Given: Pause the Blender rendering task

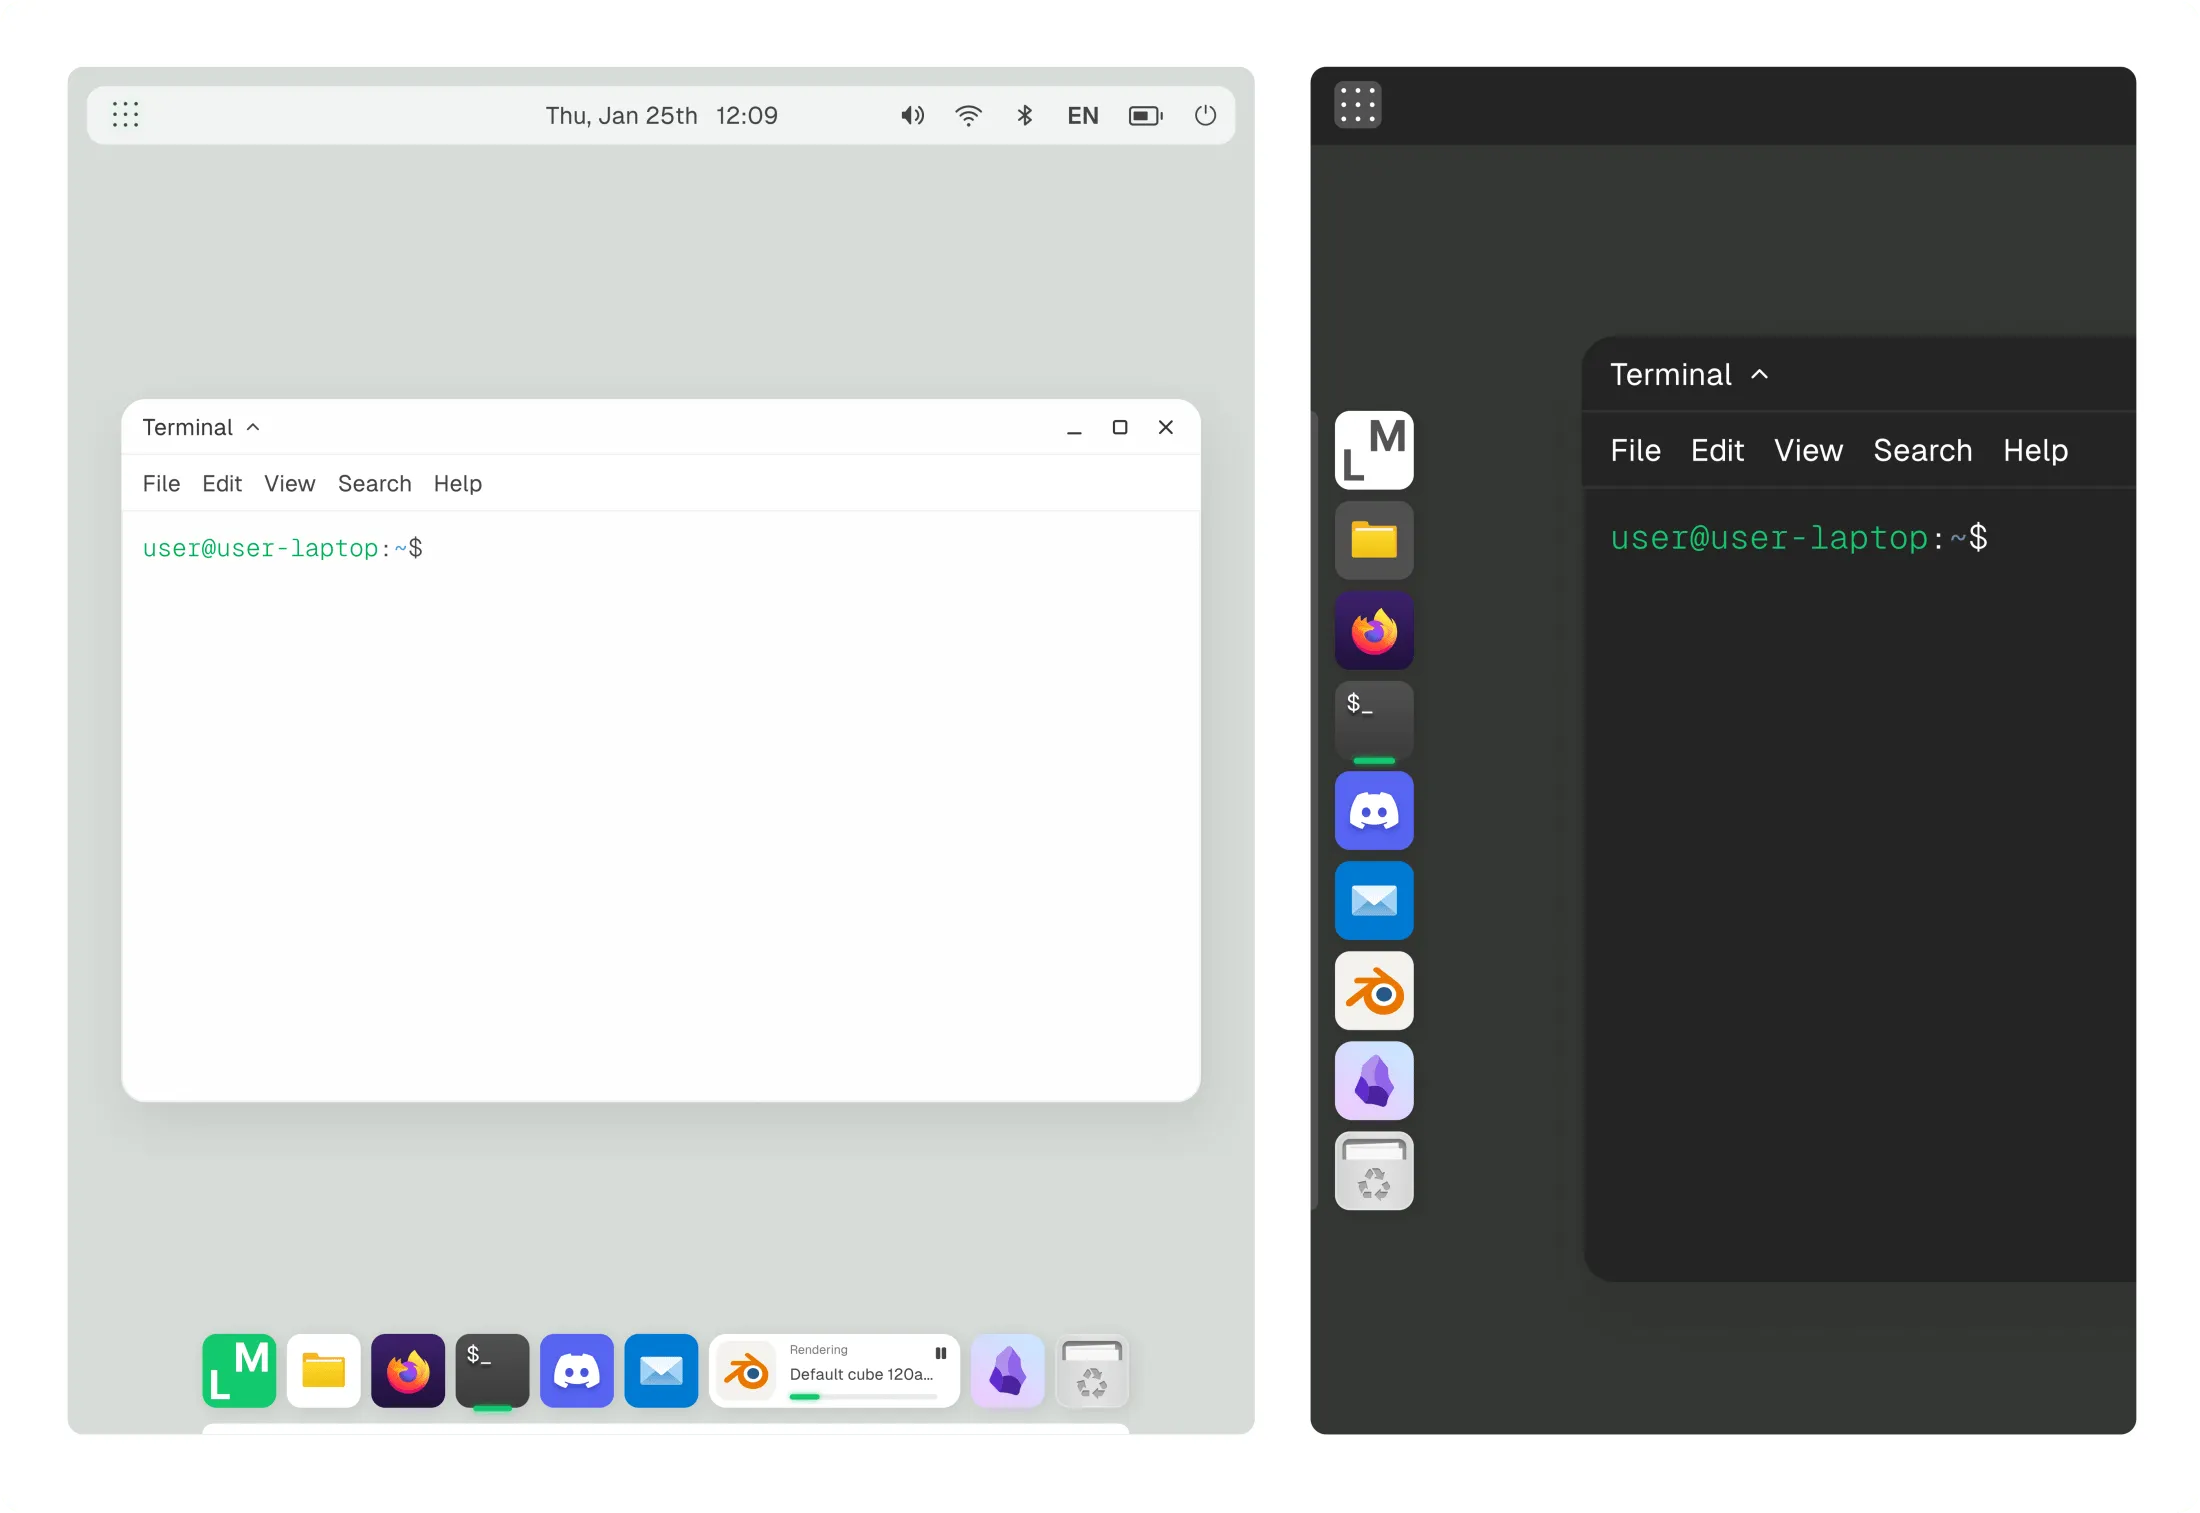Looking at the screenshot, I should pyautogui.click(x=940, y=1353).
